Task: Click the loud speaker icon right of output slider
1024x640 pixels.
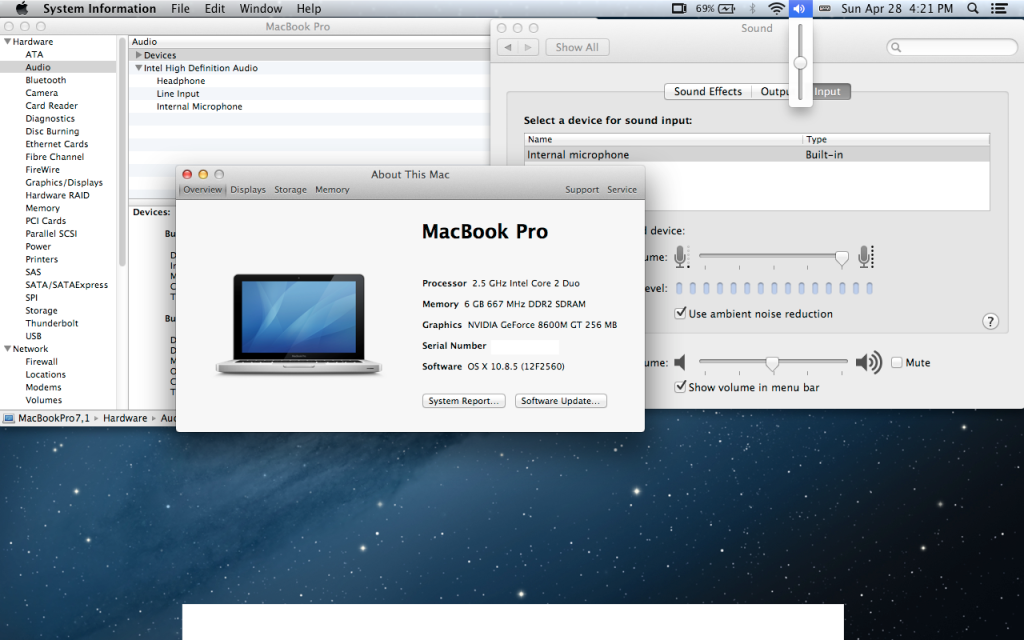Action: 868,362
